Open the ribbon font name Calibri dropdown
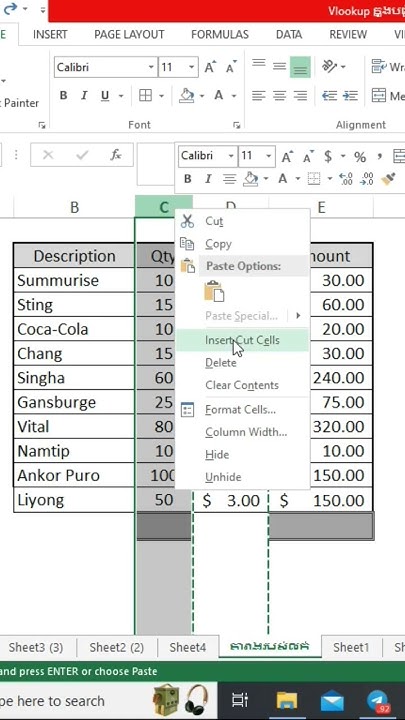This screenshot has width=405, height=720. [151, 68]
